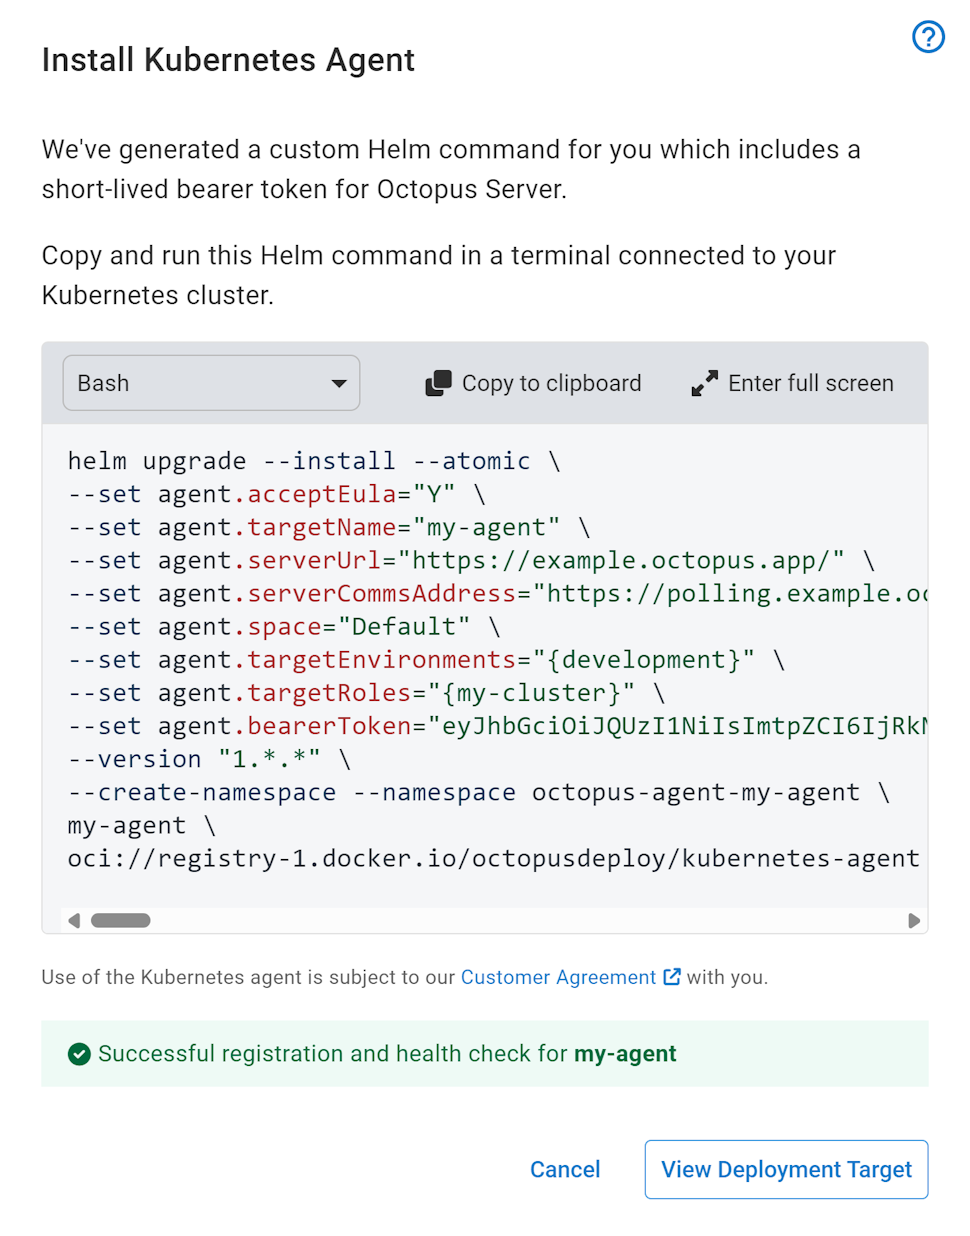Image resolution: width=970 pixels, height=1236 pixels.
Task: Open the Bash script language dropdown
Action: tap(211, 383)
